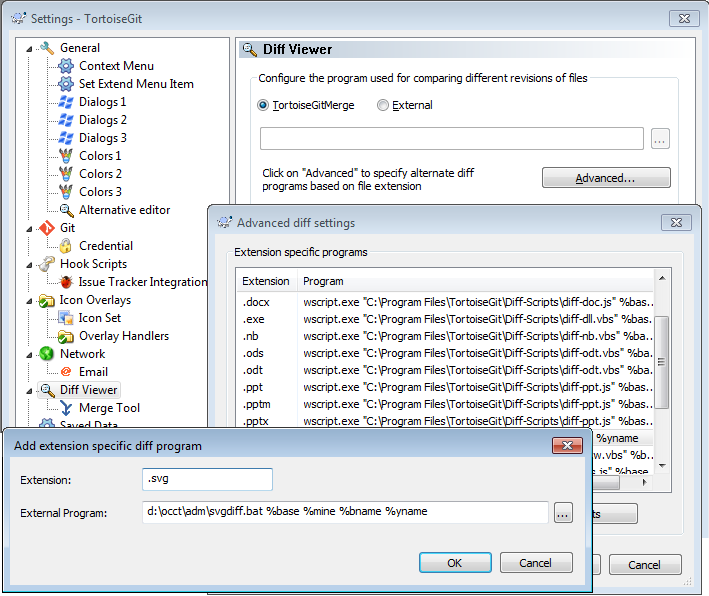Open Credential settings page
709x596 pixels.
pyautogui.click(x=106, y=246)
